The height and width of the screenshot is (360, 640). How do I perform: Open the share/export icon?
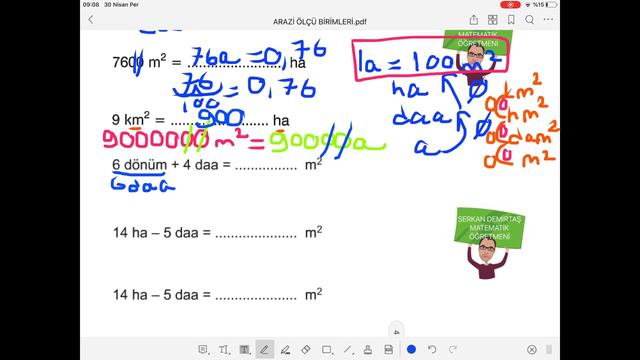click(x=473, y=20)
